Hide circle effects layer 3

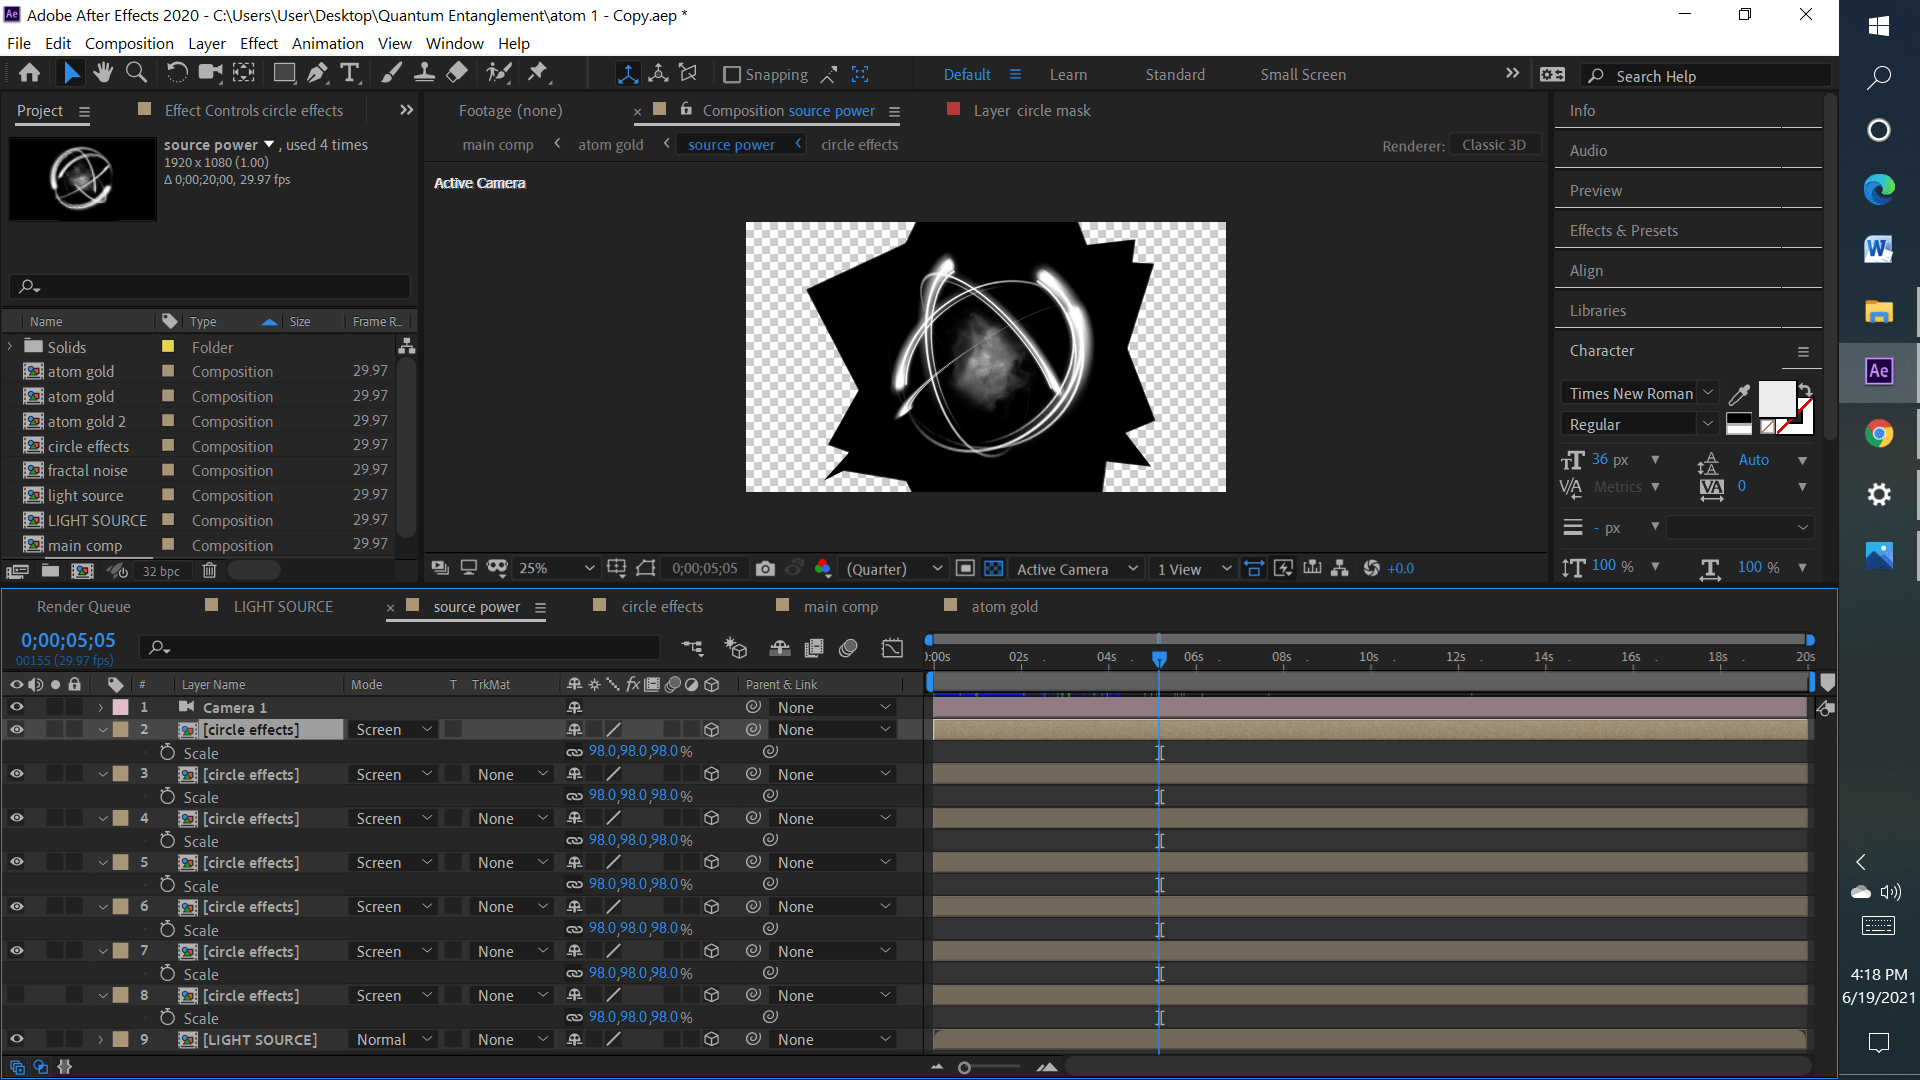pyautogui.click(x=16, y=774)
